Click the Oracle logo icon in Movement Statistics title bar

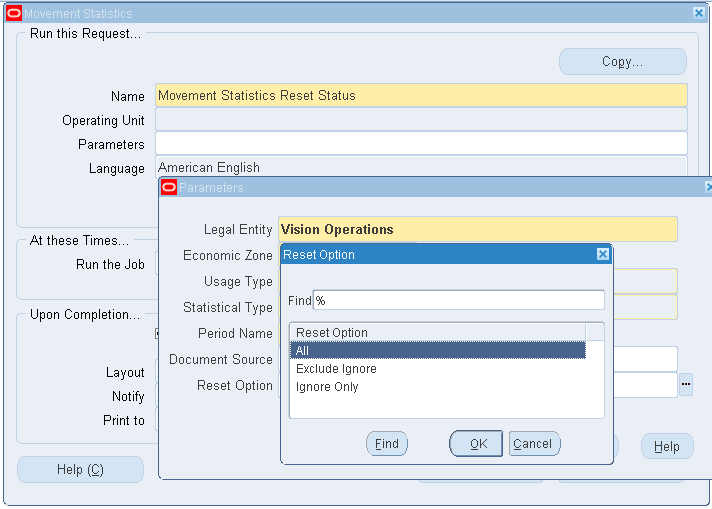(14, 13)
